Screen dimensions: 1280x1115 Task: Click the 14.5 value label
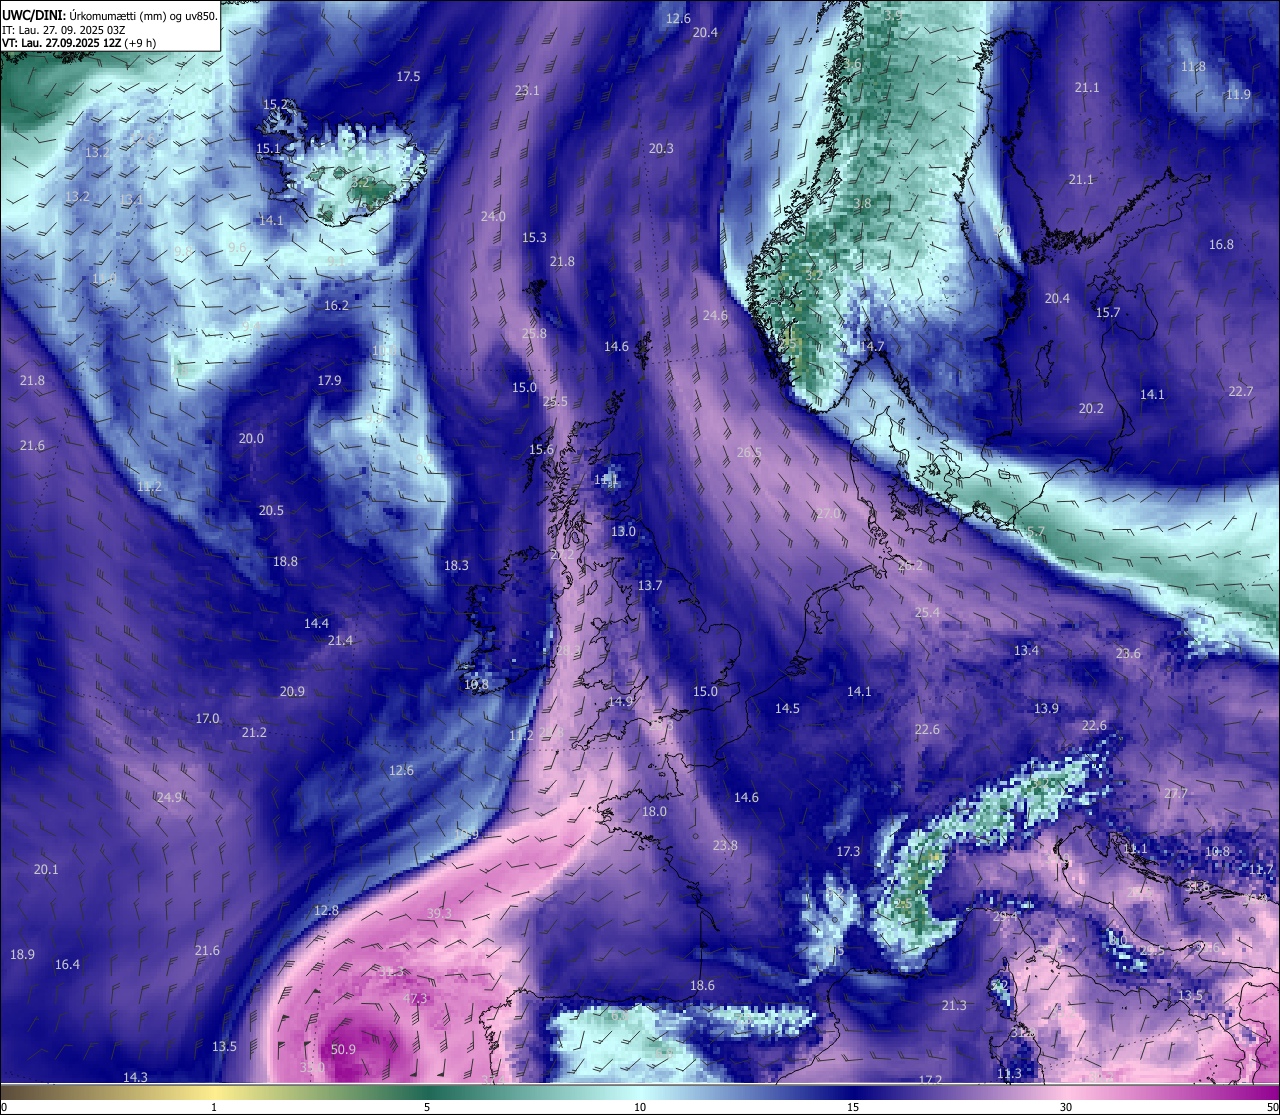pos(787,708)
